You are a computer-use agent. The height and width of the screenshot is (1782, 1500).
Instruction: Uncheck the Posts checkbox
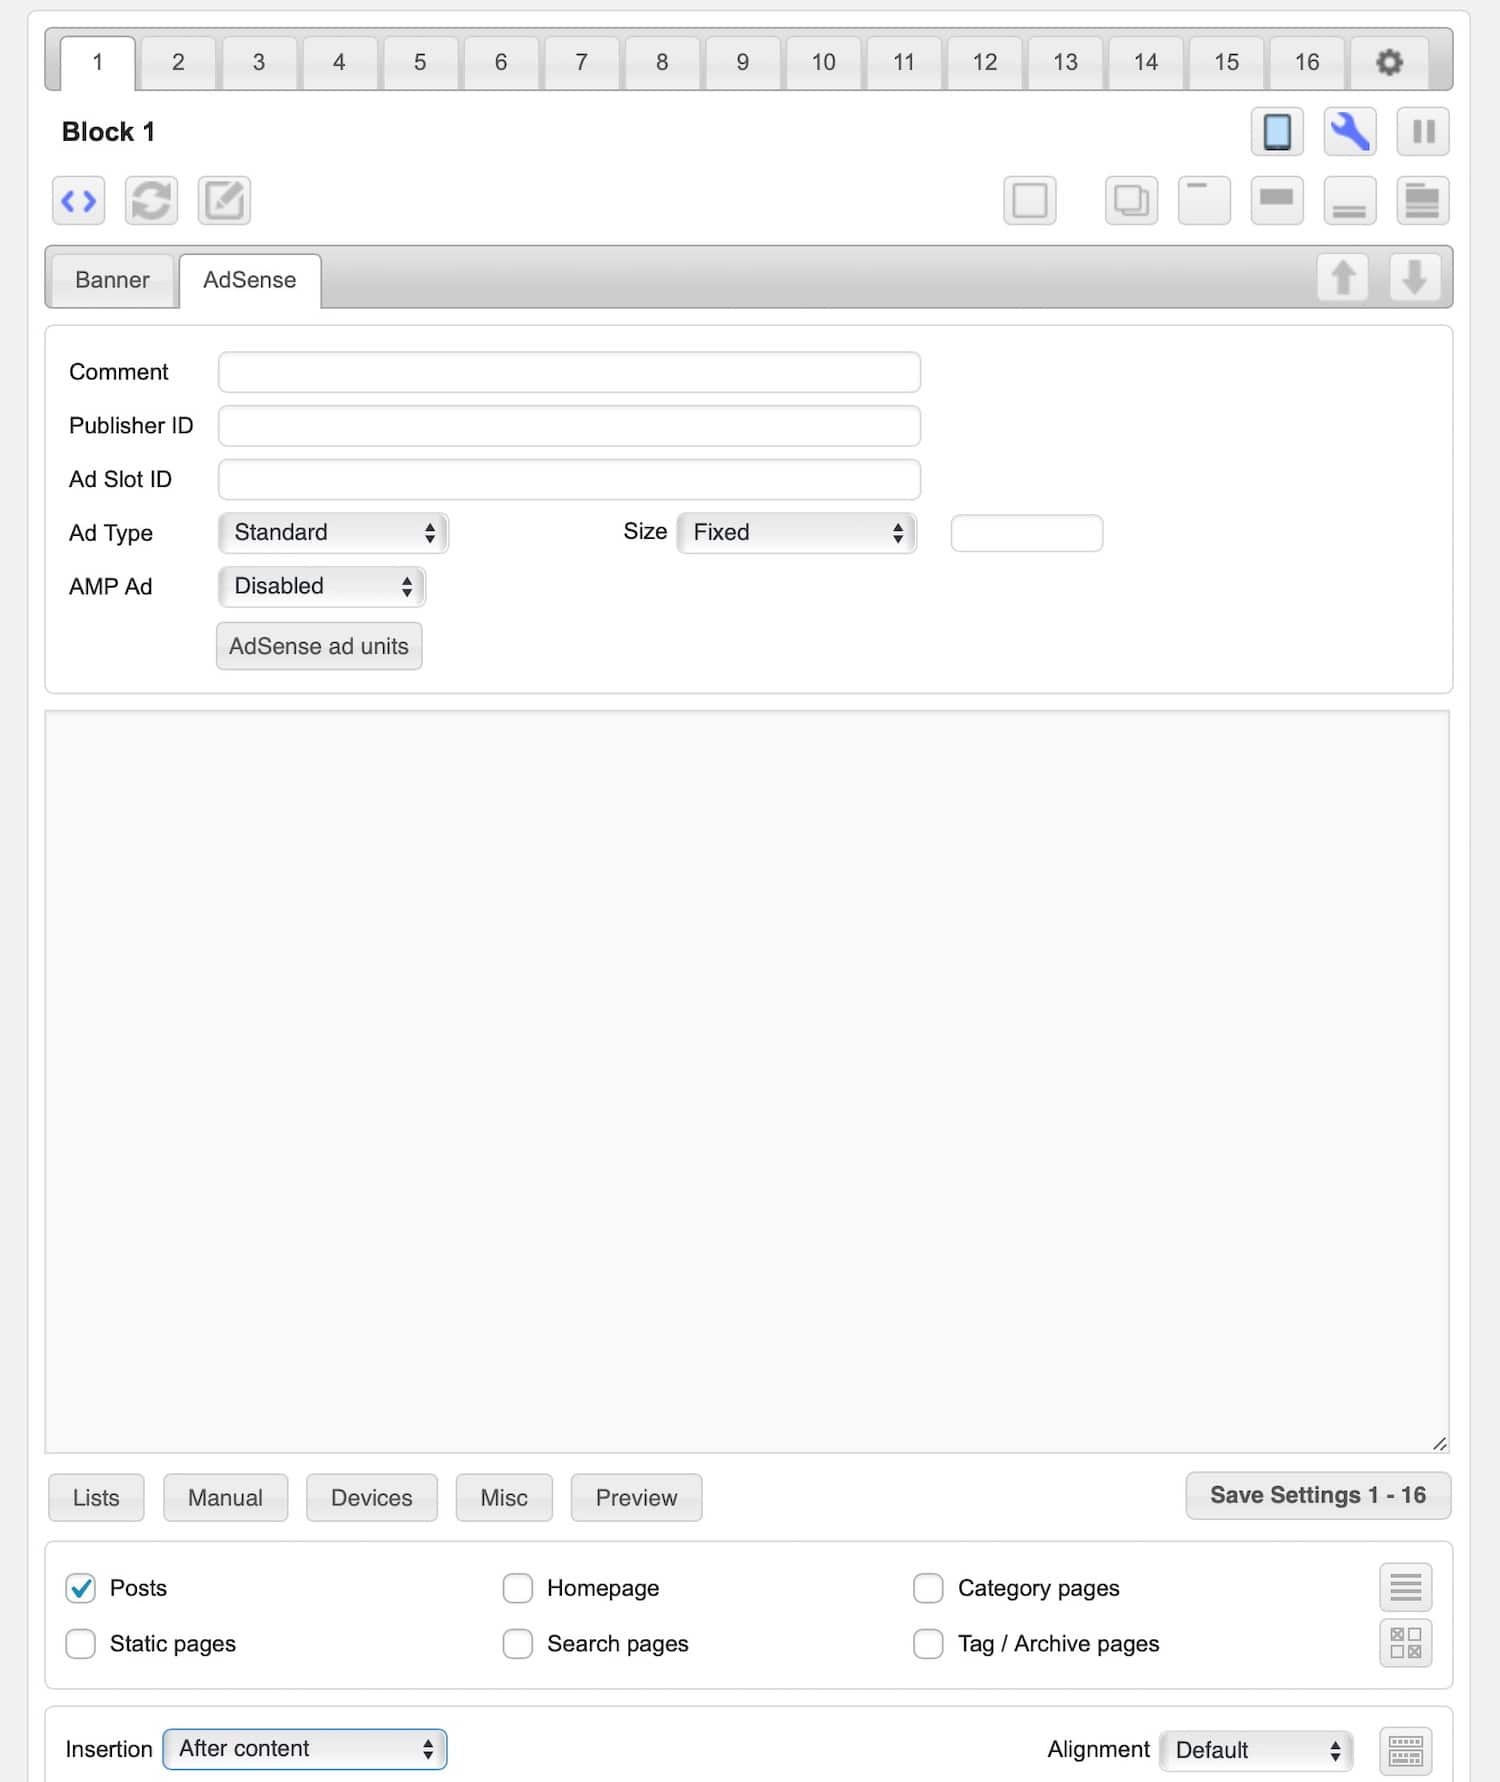pyautogui.click(x=81, y=1588)
